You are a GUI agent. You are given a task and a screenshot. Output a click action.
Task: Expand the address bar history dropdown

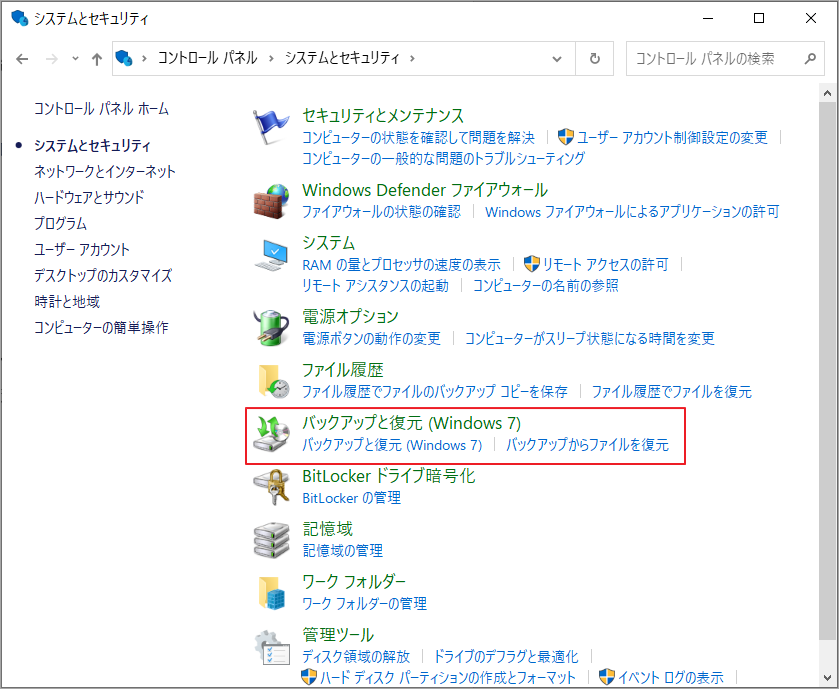(x=557, y=59)
